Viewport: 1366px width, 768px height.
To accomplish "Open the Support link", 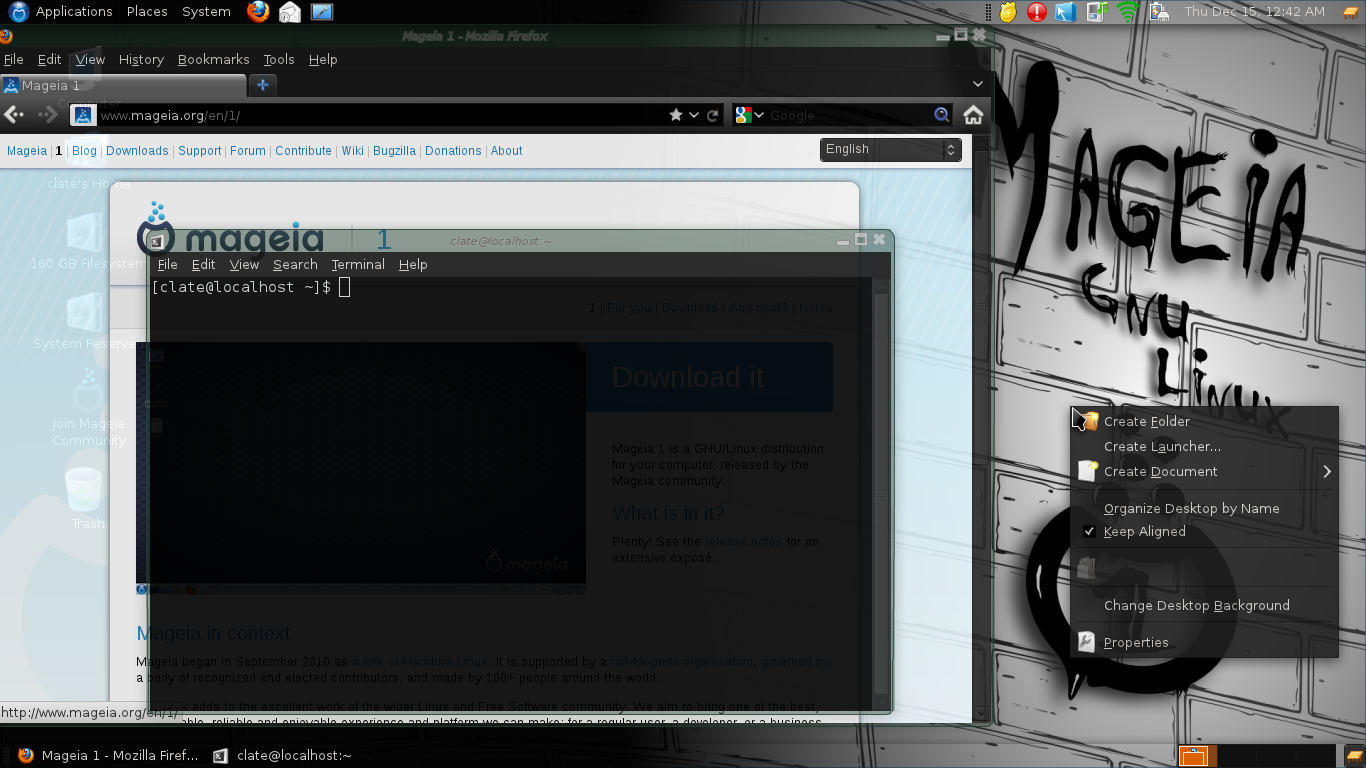I will 199,151.
